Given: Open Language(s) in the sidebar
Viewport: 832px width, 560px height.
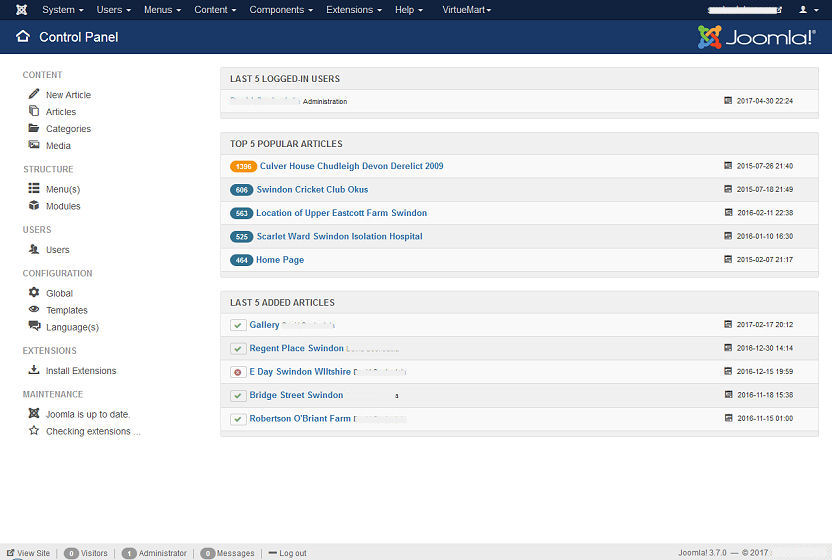Looking at the screenshot, I should pos(72,327).
